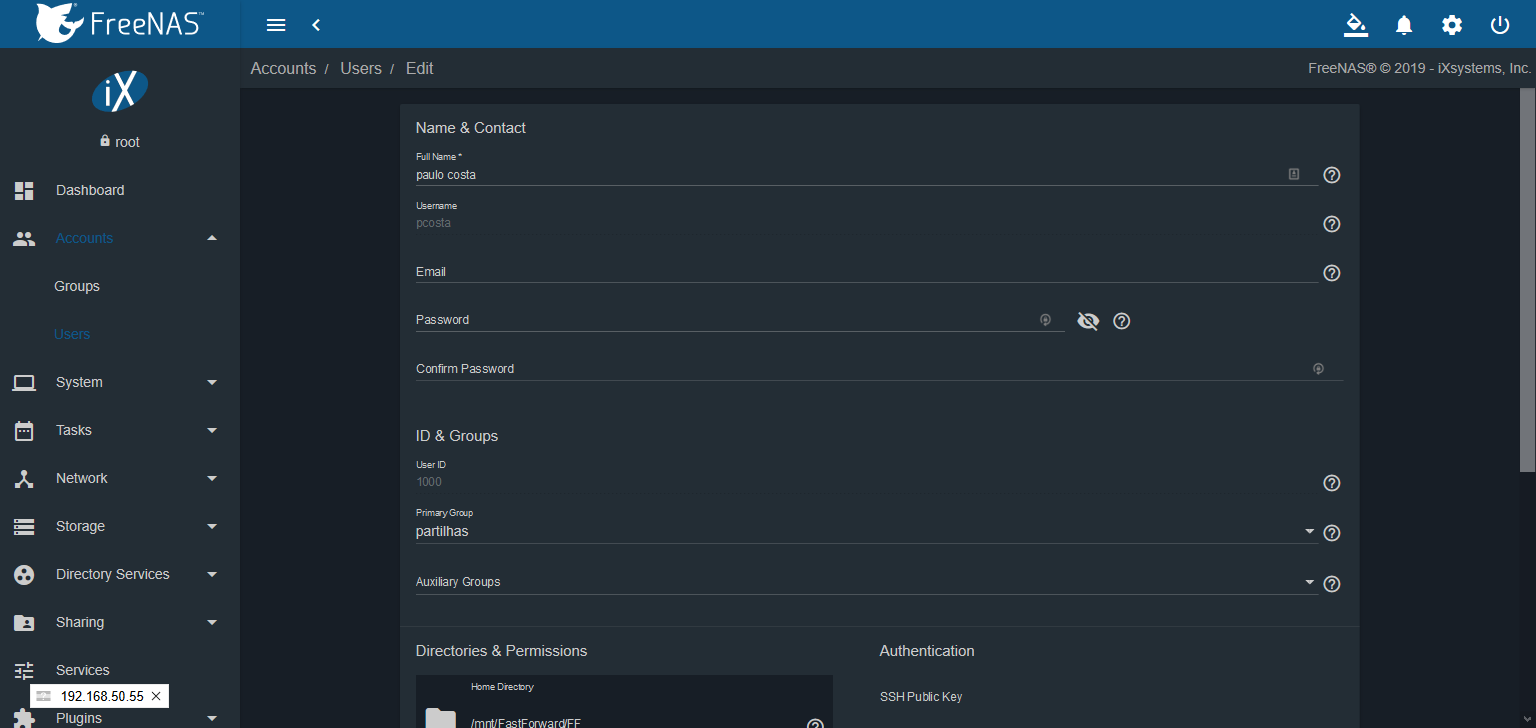Click the Tasks calendar icon
The image size is (1536, 728).
(24, 430)
